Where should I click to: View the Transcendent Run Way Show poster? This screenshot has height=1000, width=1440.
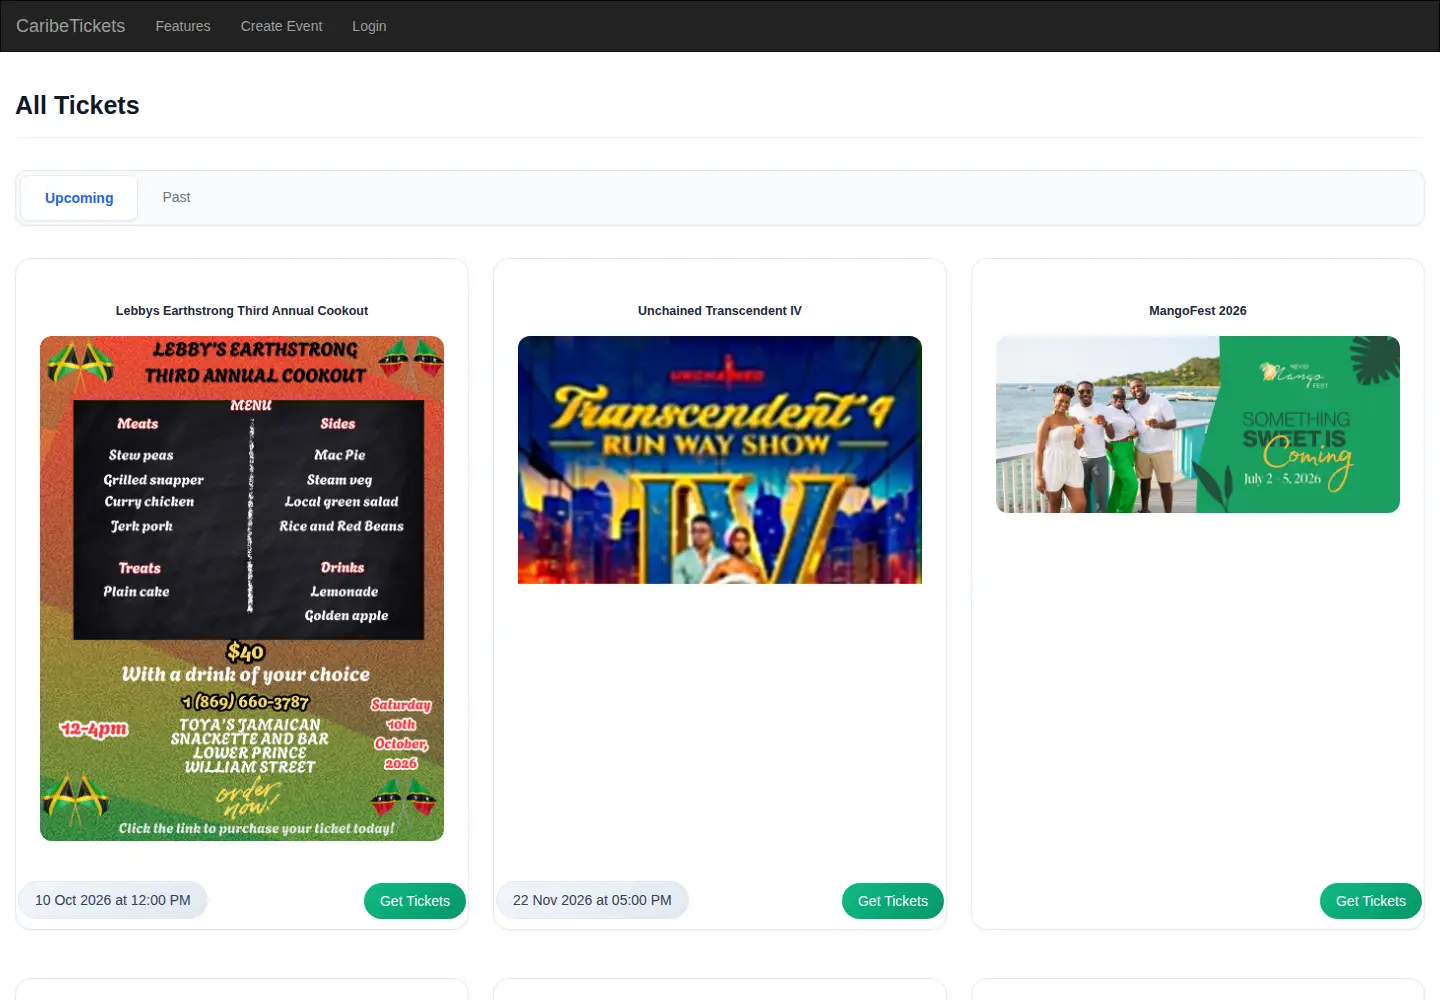(720, 460)
